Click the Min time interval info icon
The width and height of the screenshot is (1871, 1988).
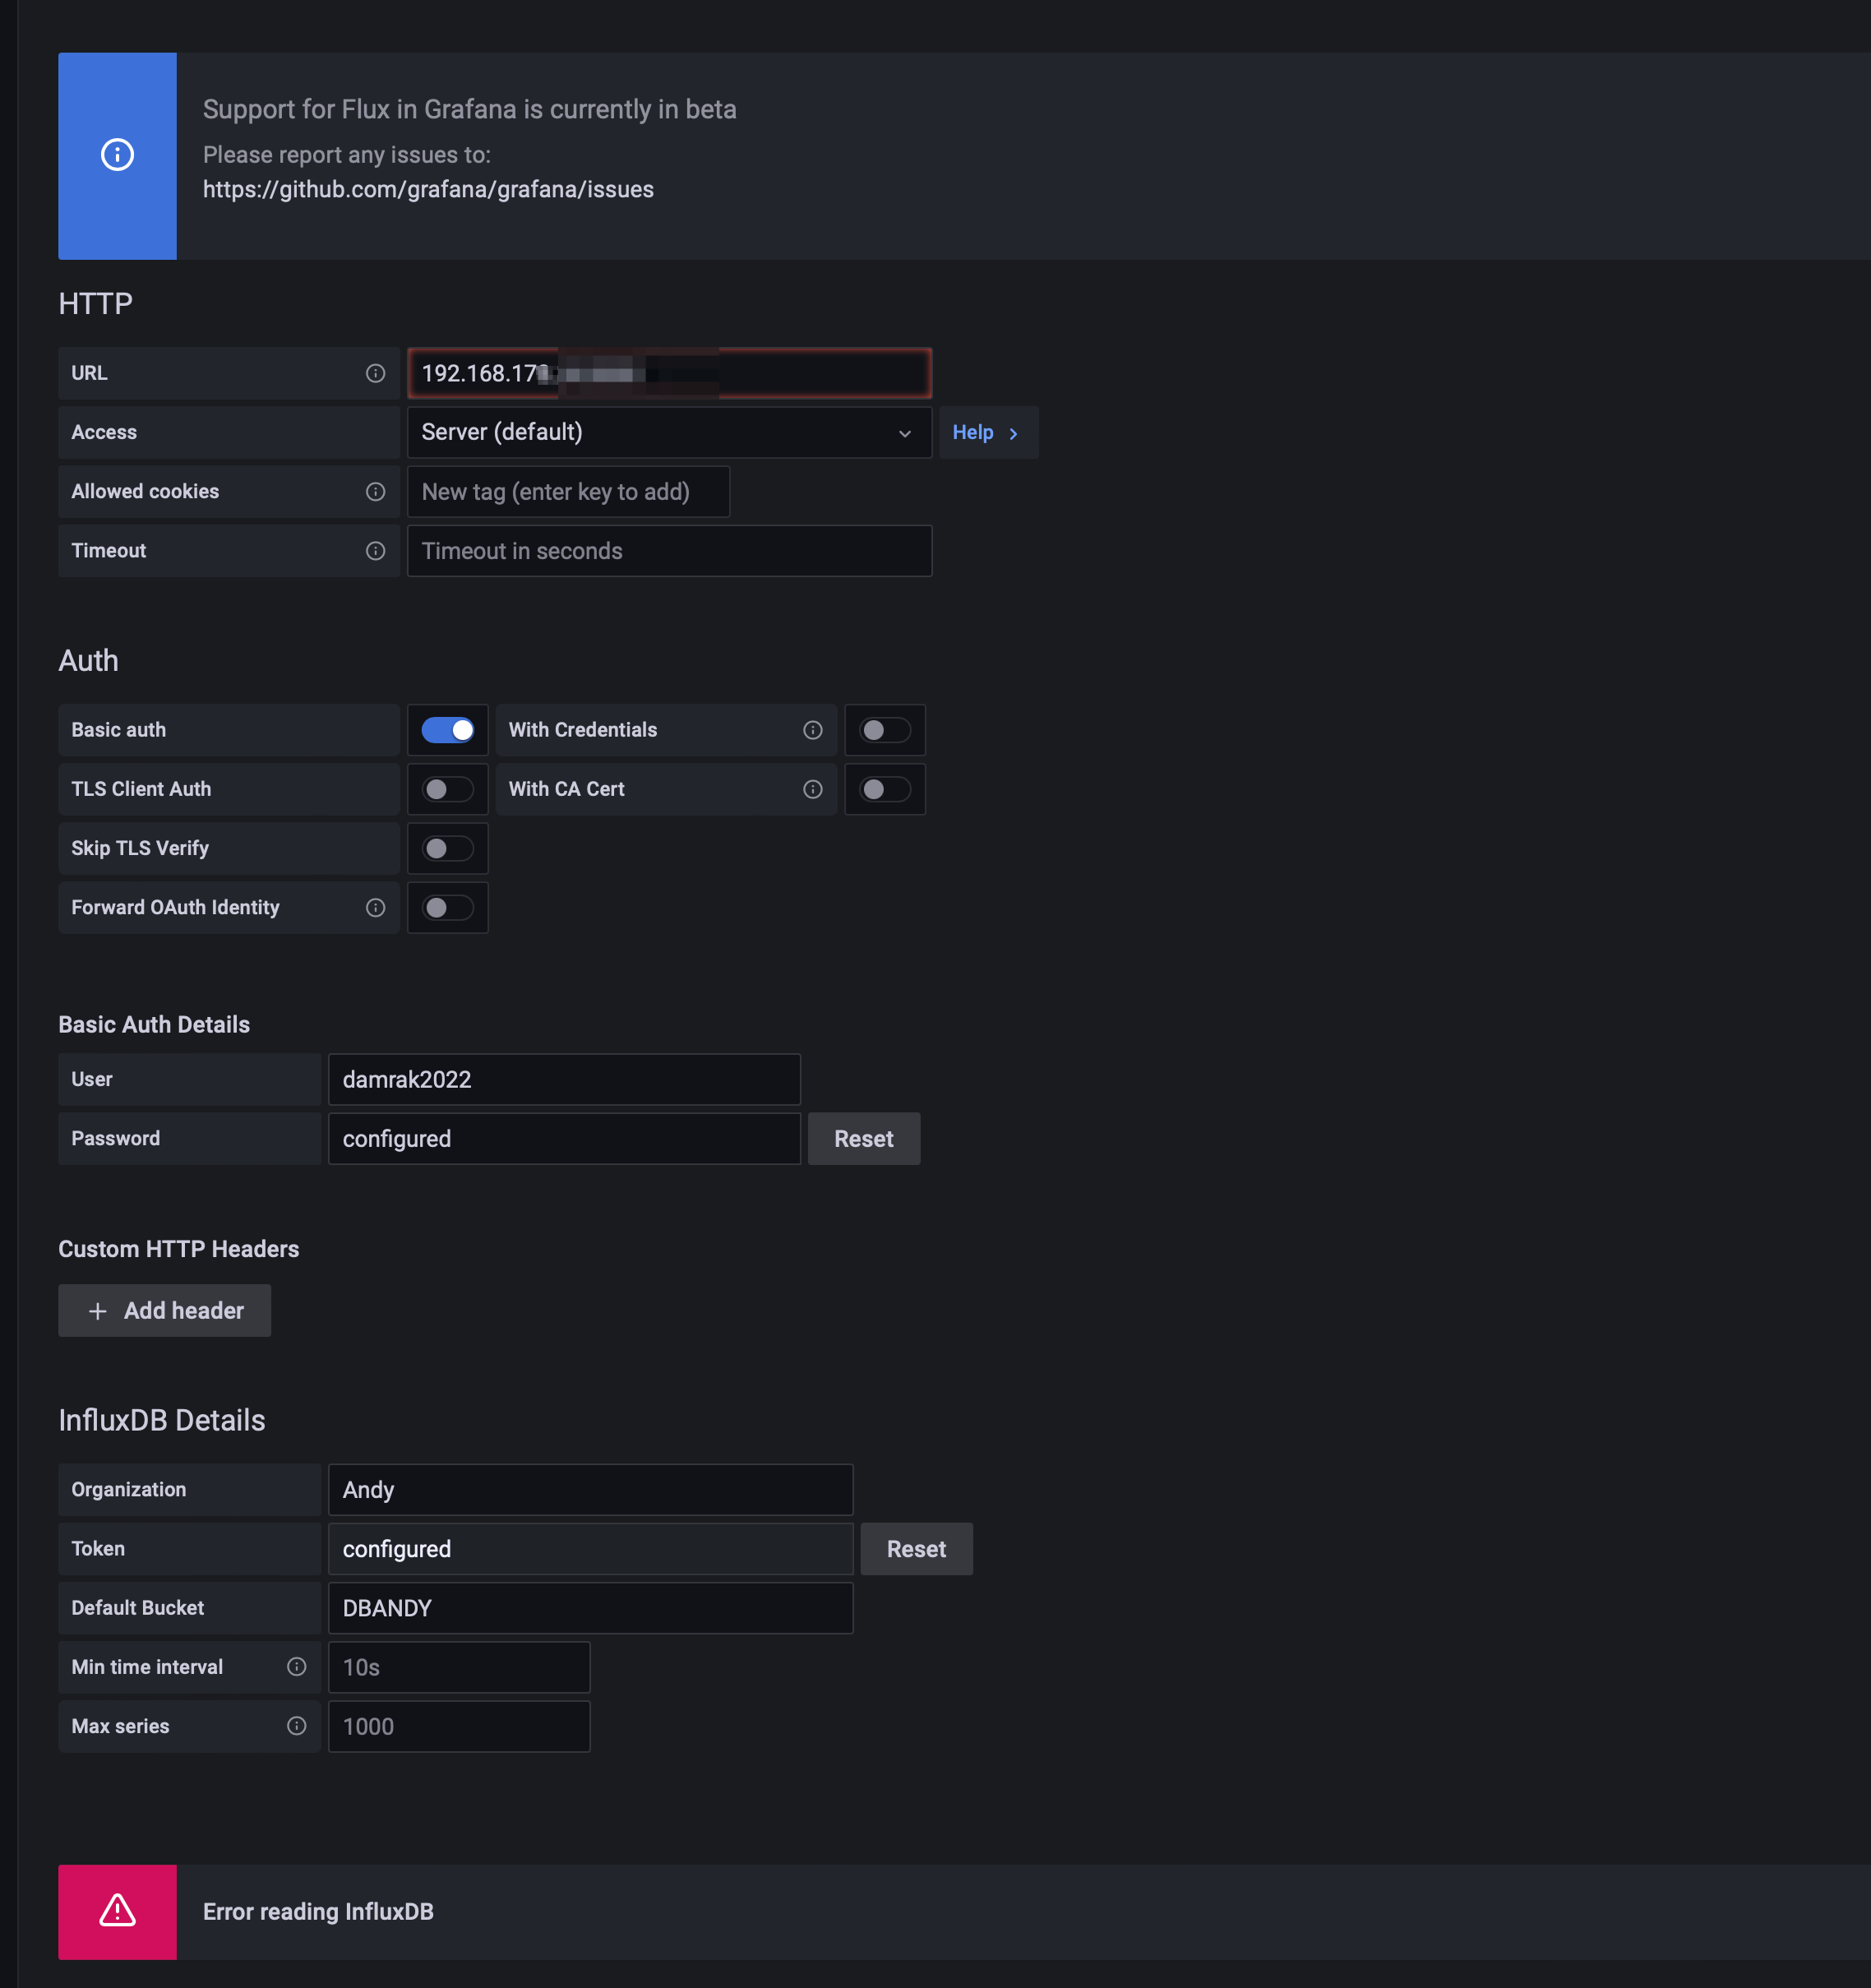[x=296, y=1666]
